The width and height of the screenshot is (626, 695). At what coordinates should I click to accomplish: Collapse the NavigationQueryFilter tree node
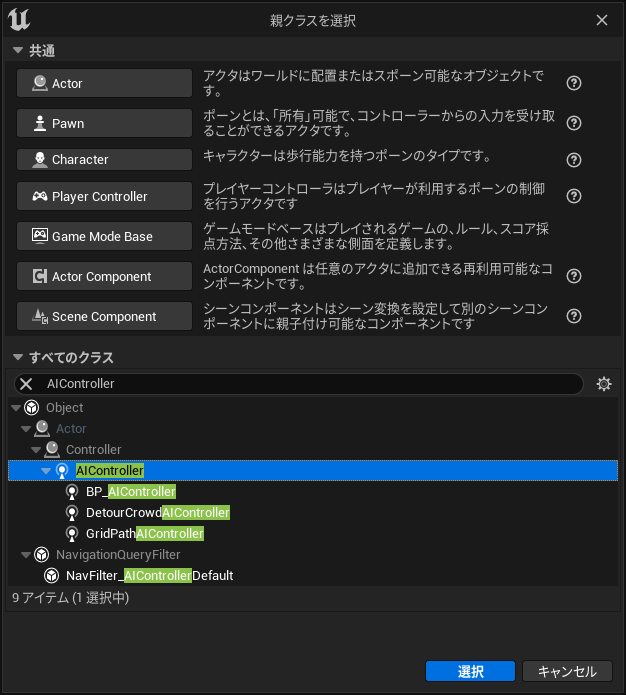tap(26, 555)
